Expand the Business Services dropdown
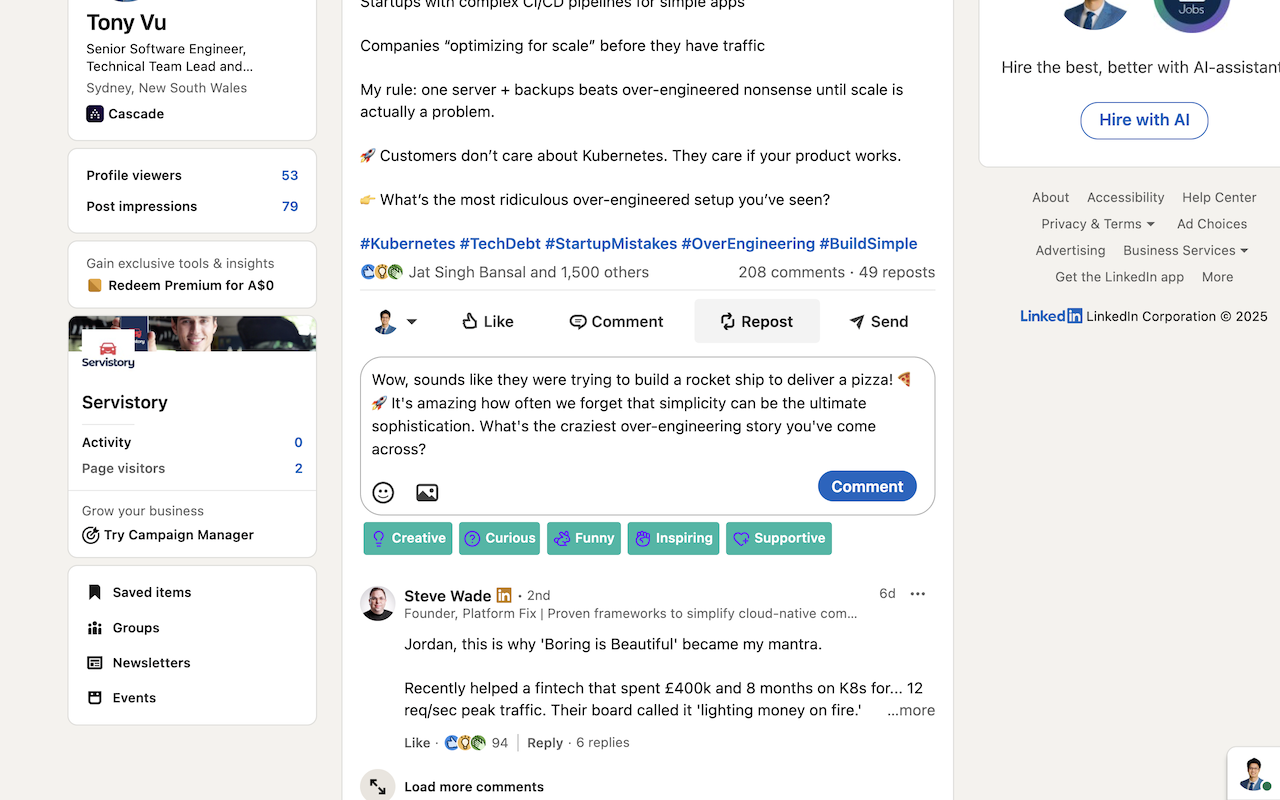This screenshot has width=1280, height=800. pos(1244,251)
